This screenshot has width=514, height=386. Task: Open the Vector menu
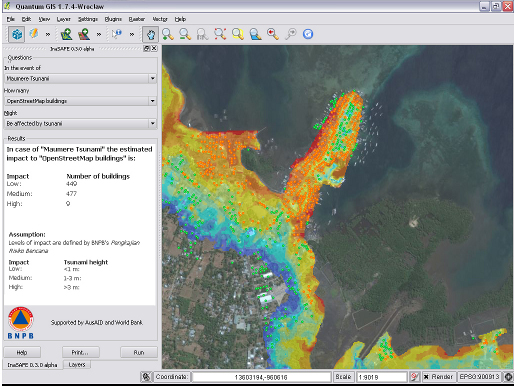(160, 19)
